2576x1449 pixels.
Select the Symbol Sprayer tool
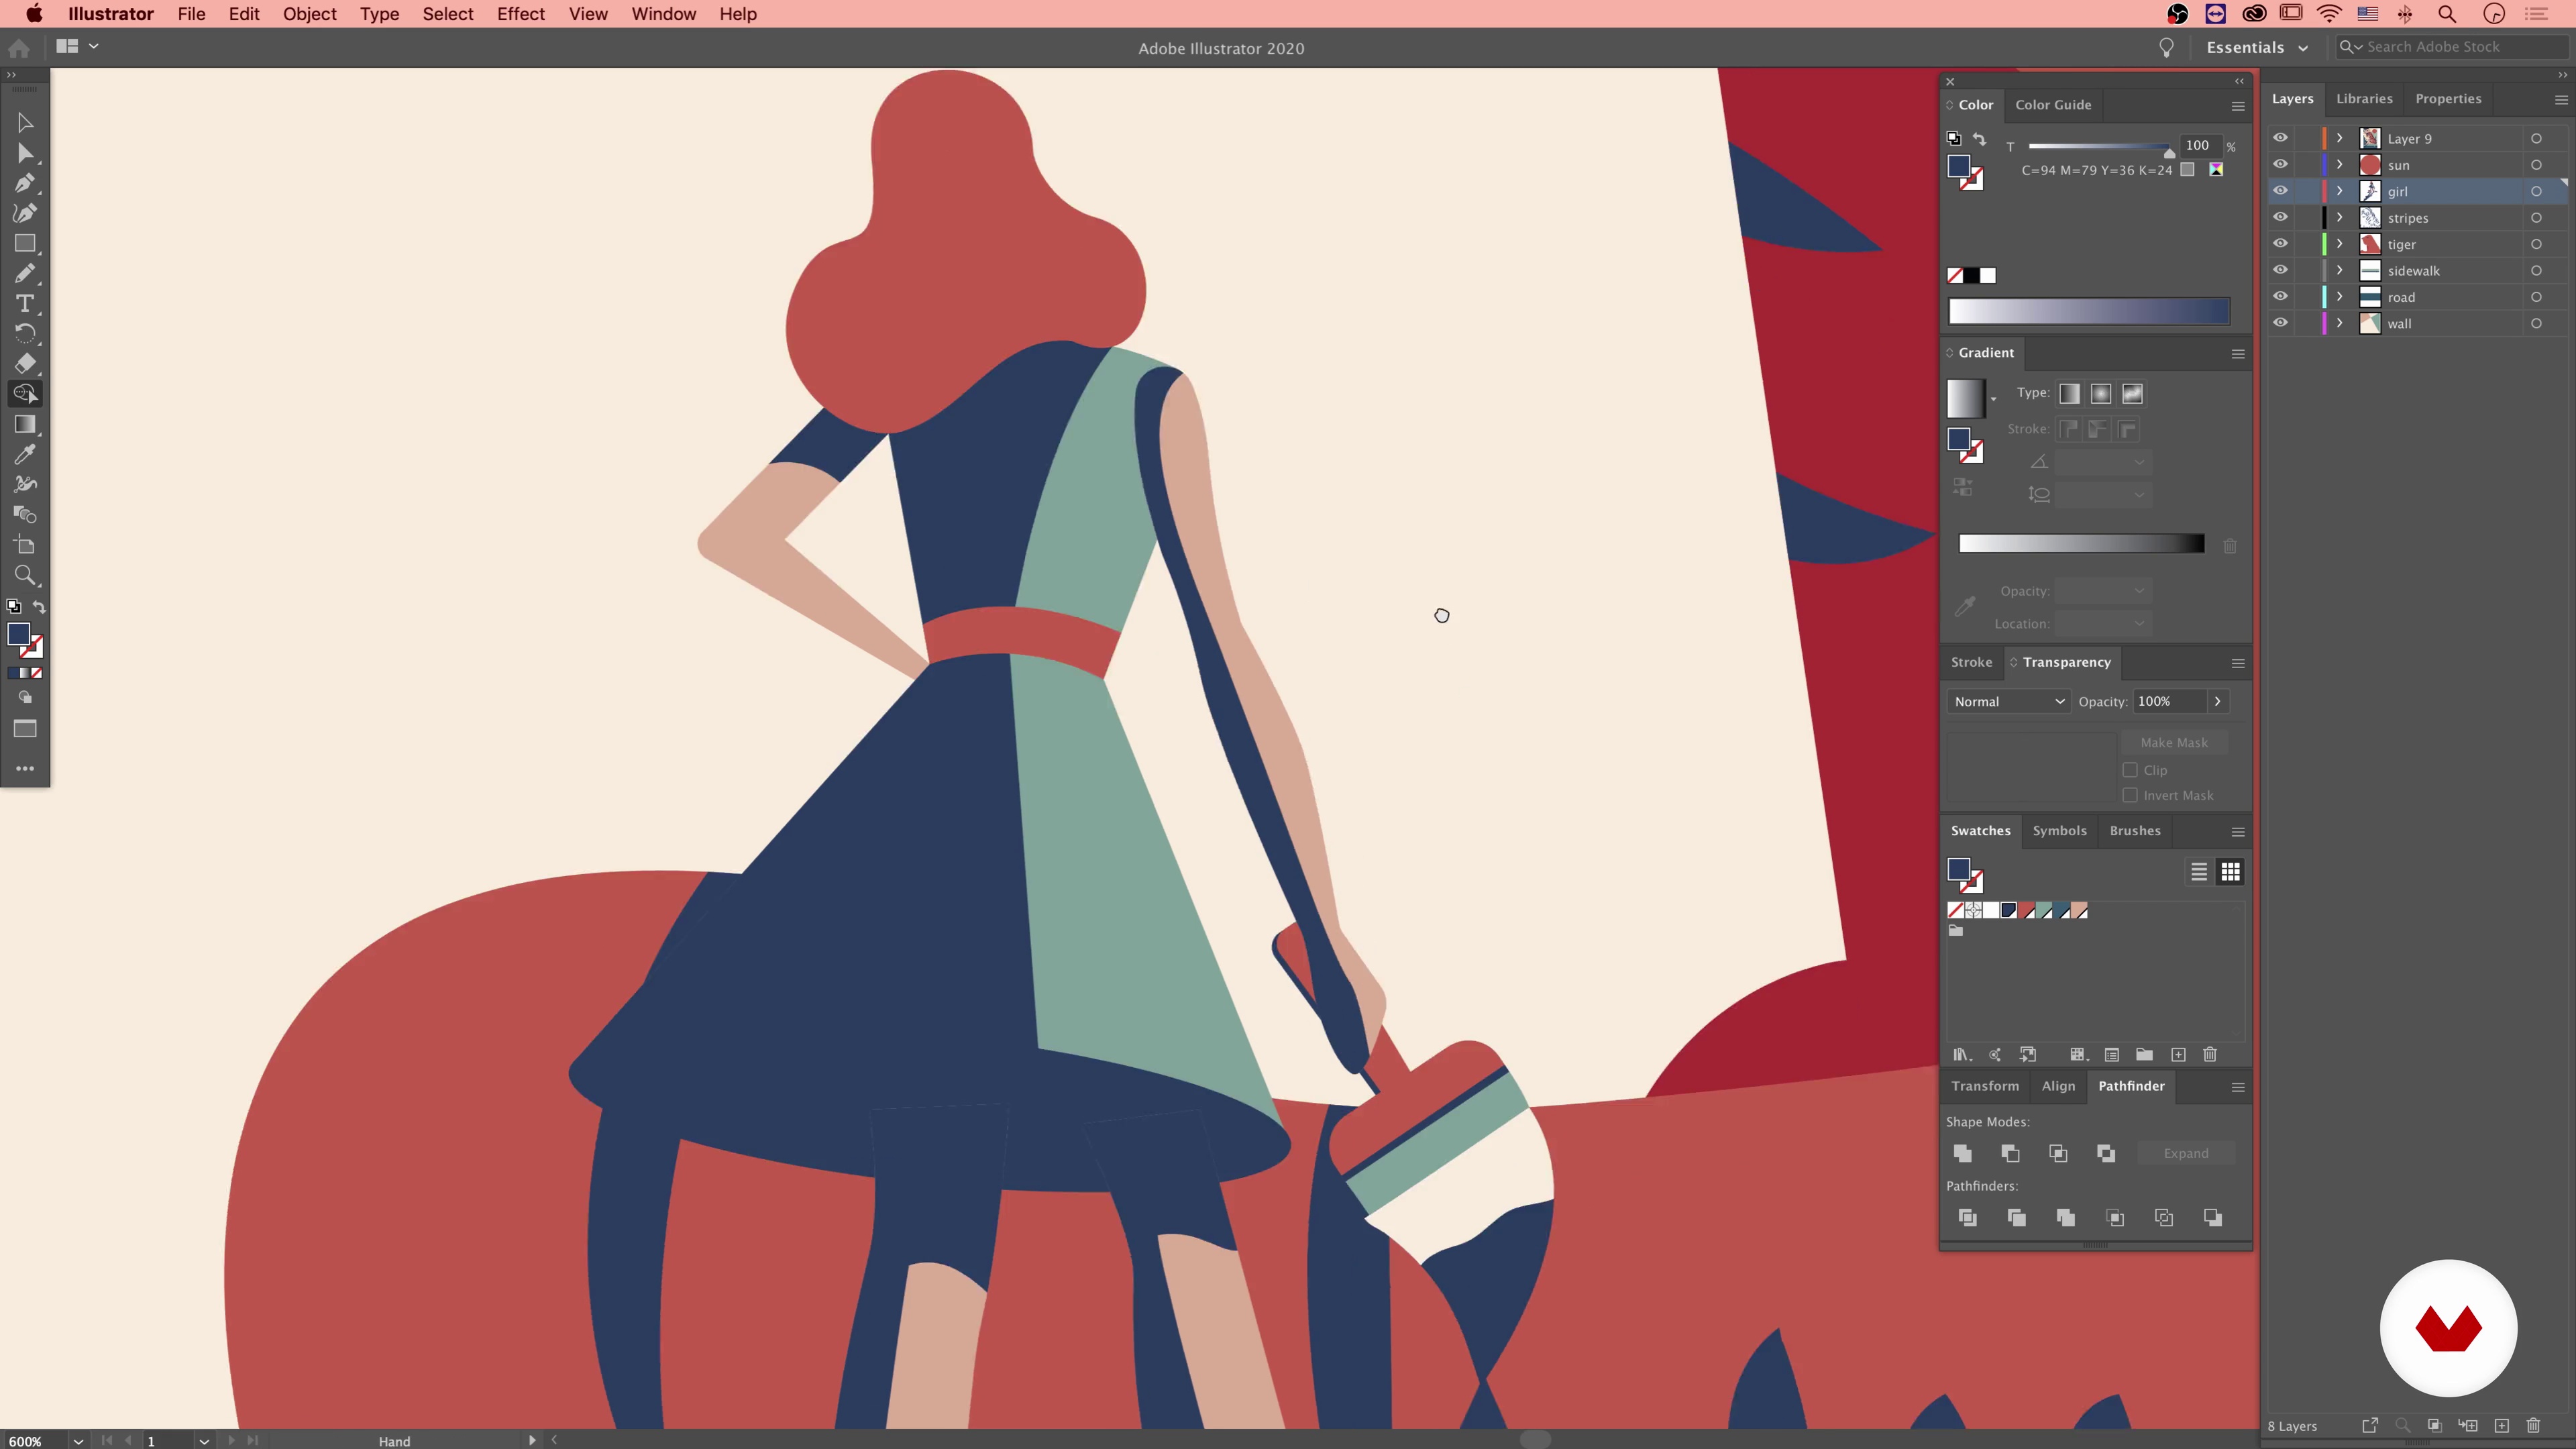point(25,484)
